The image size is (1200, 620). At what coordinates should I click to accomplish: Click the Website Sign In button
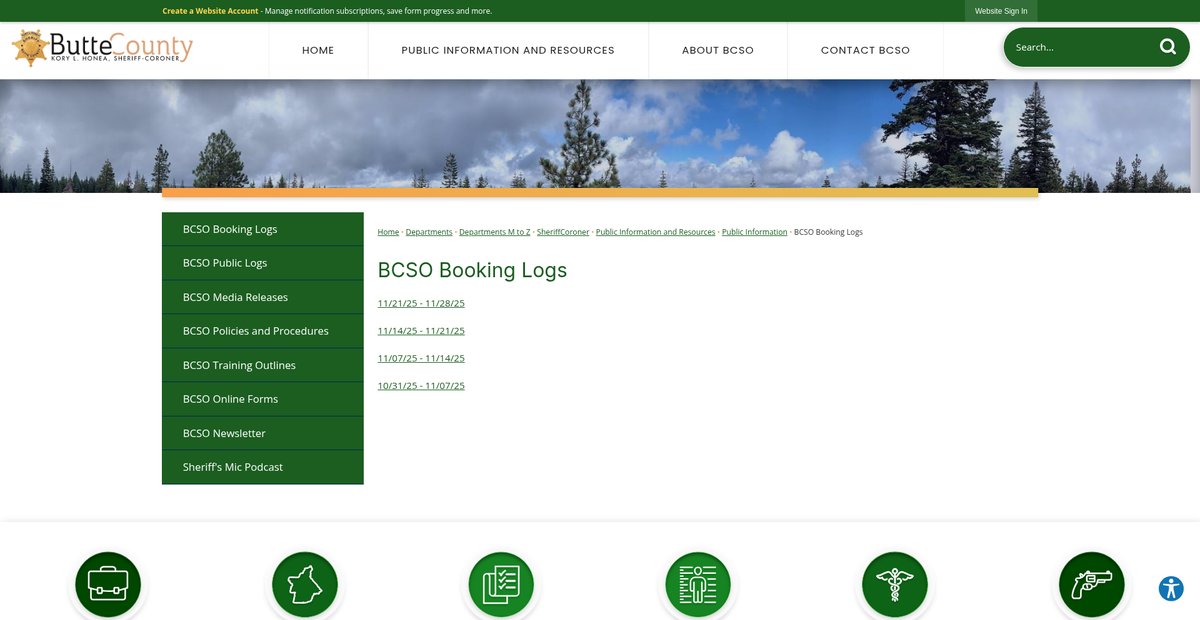(1001, 11)
